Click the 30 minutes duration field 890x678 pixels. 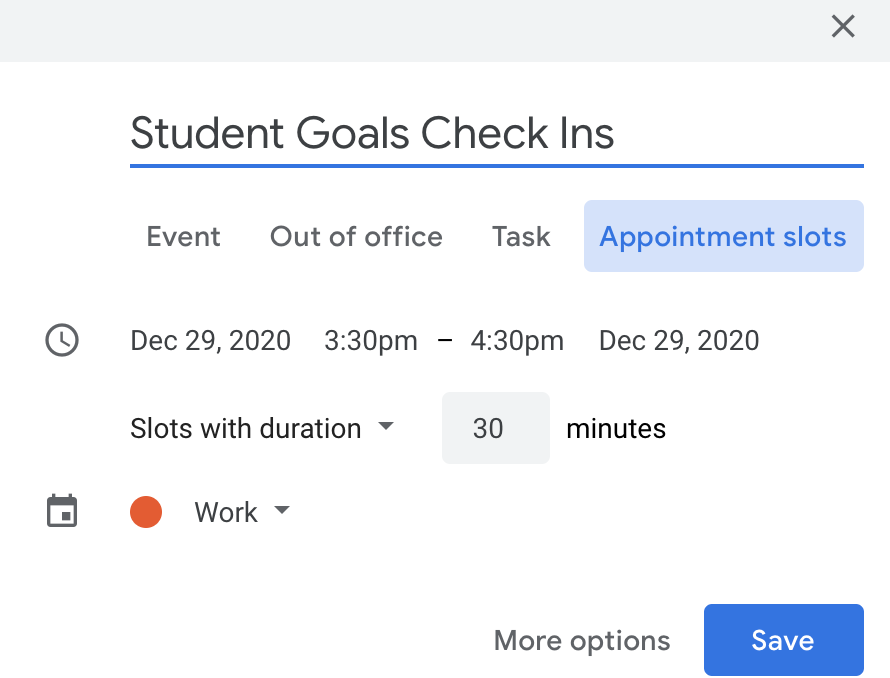495,429
